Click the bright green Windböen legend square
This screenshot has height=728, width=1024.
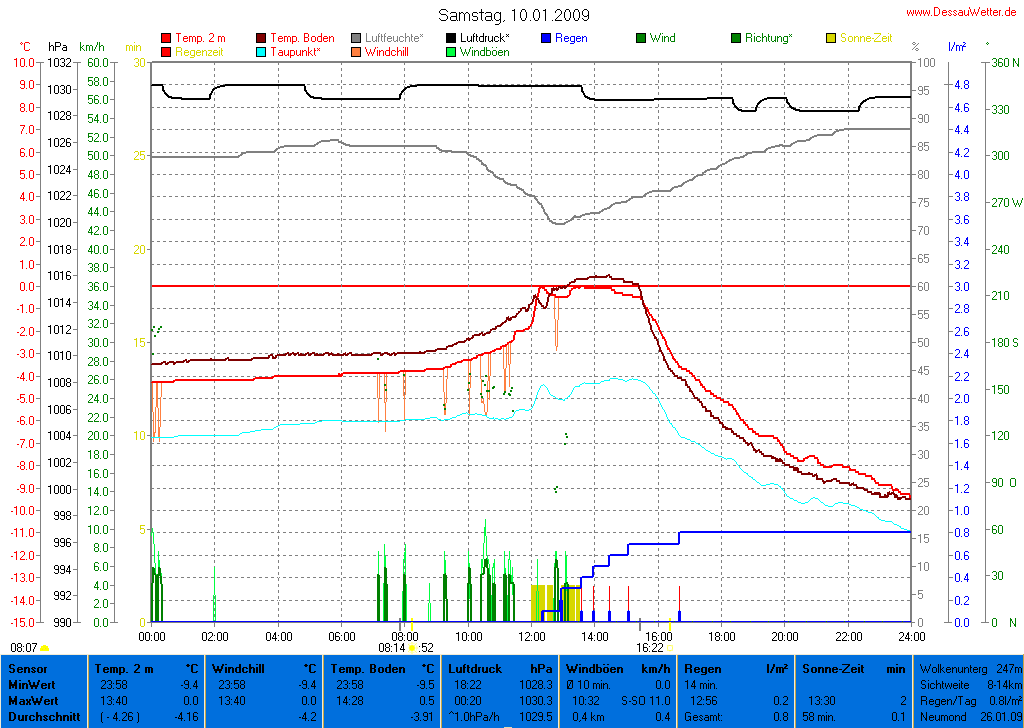click(451, 51)
